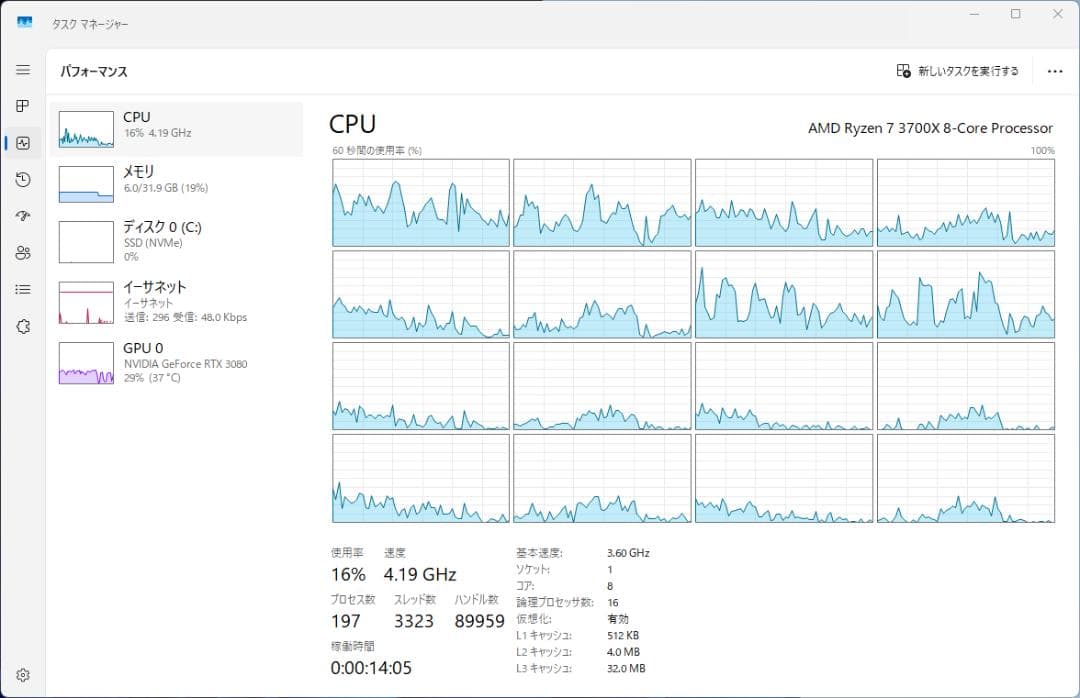
Task: Open the プロセス (Processes) page icon
Action: coord(23,106)
